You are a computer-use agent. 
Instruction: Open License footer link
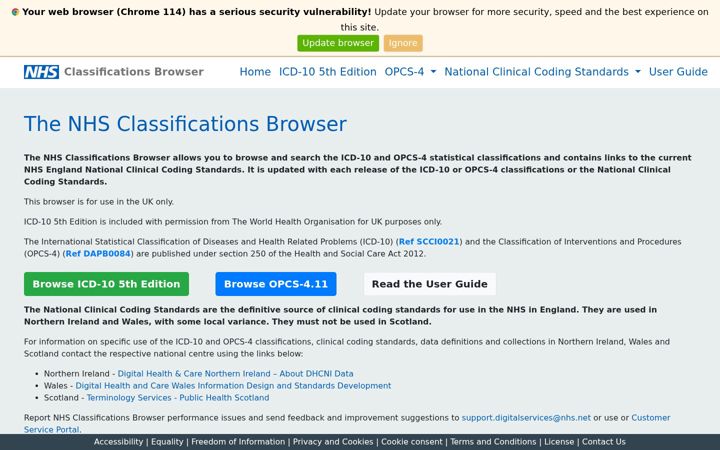559,442
